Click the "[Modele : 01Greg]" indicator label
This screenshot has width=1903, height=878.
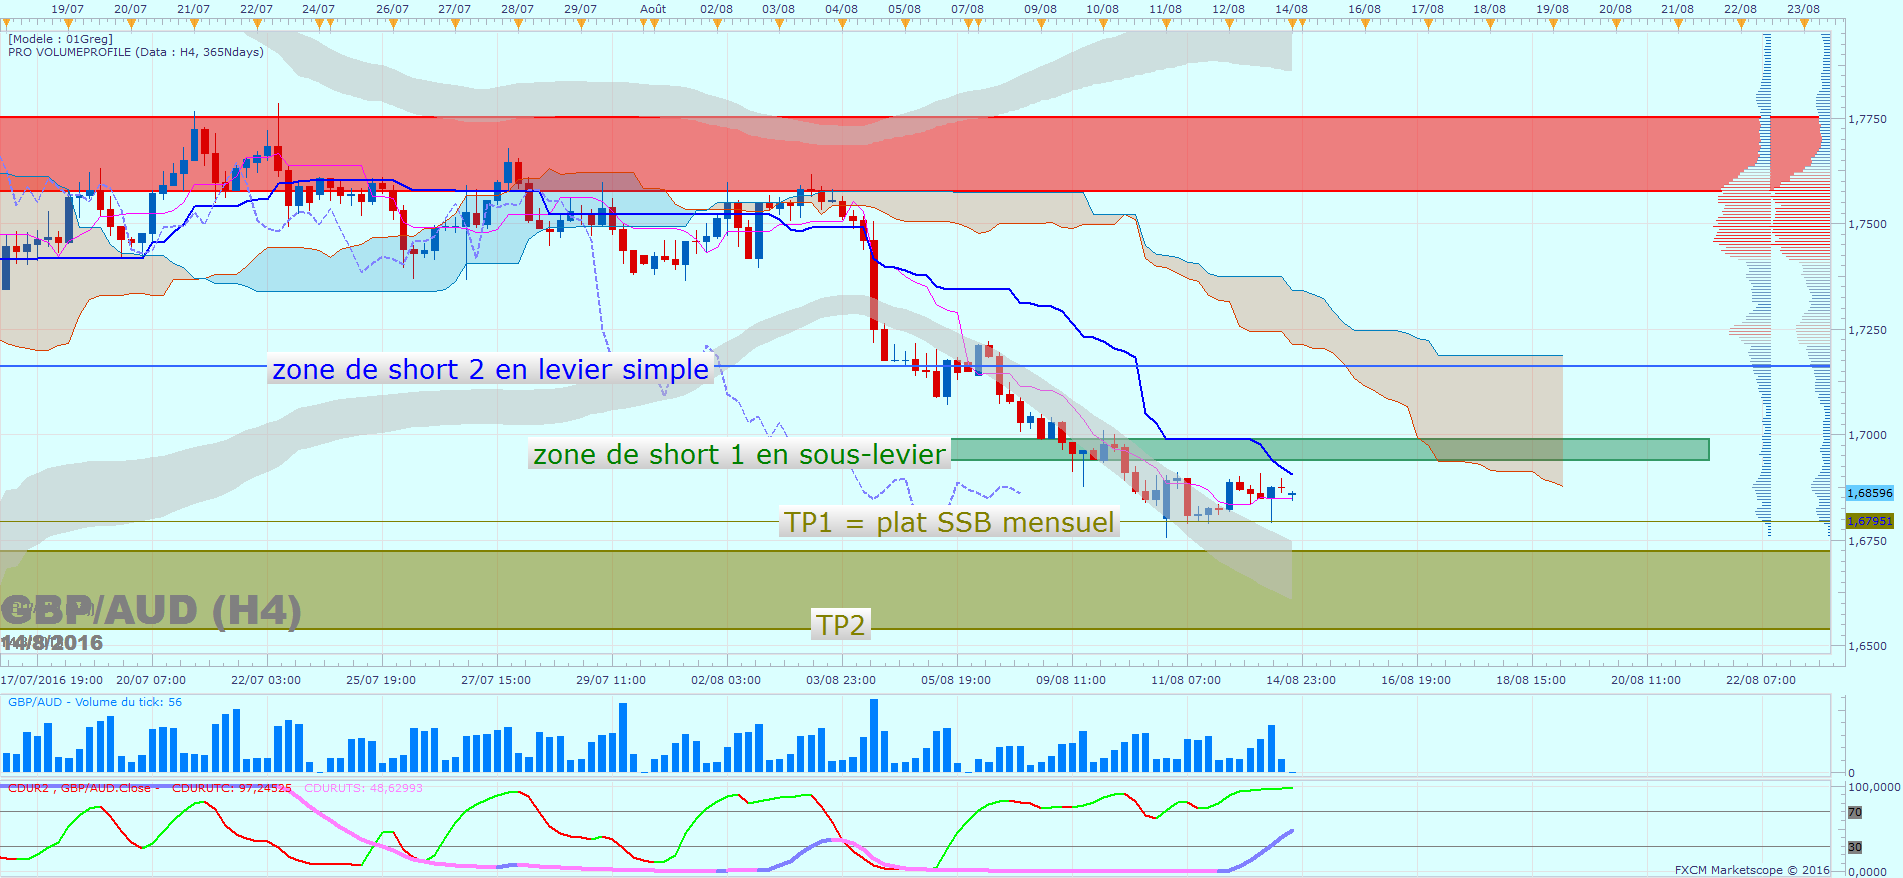coord(61,39)
